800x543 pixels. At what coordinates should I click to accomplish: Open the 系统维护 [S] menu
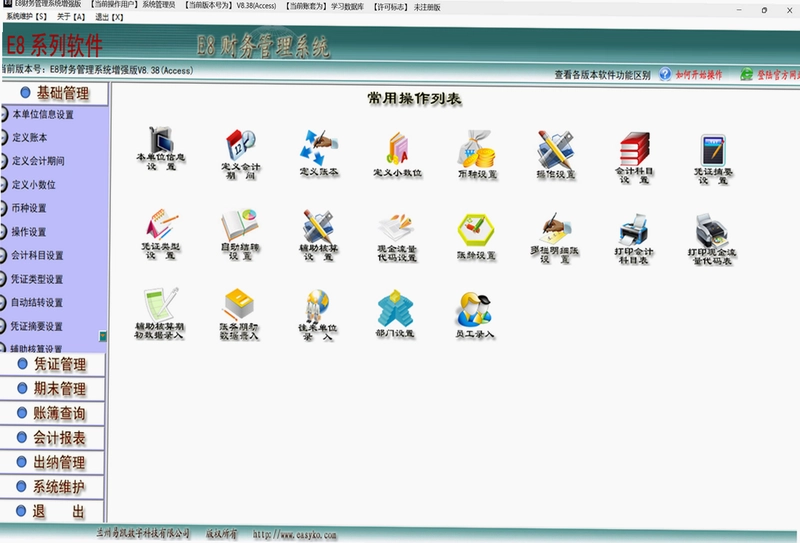[27, 17]
